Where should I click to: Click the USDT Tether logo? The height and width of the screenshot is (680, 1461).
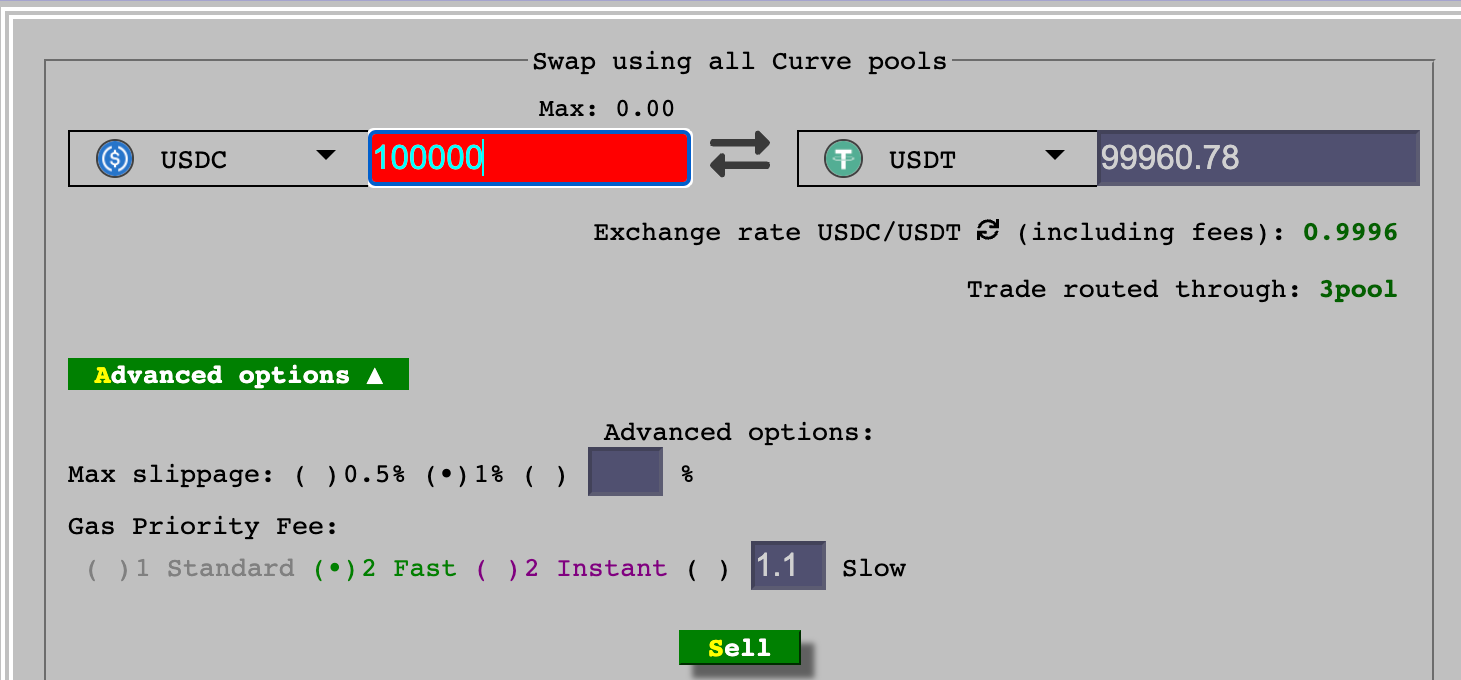843,159
